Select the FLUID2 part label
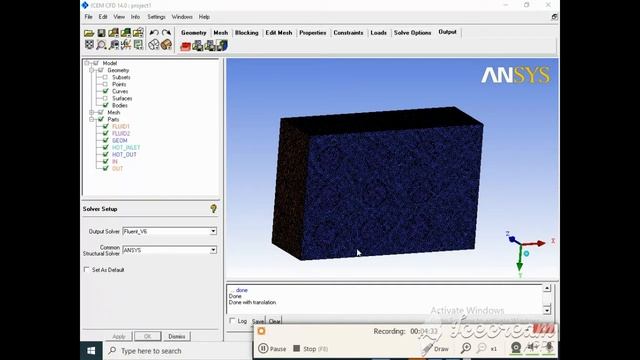The width and height of the screenshot is (640, 360). tap(121, 133)
